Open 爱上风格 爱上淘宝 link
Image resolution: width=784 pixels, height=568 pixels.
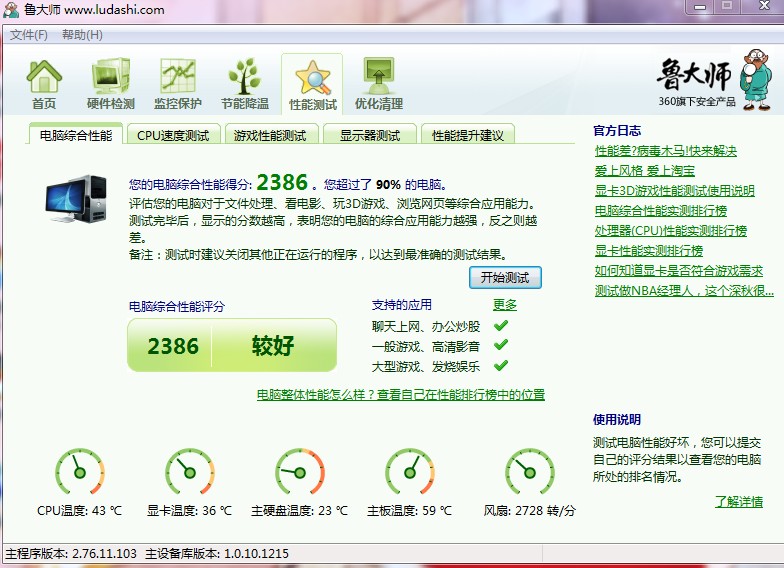[644, 170]
